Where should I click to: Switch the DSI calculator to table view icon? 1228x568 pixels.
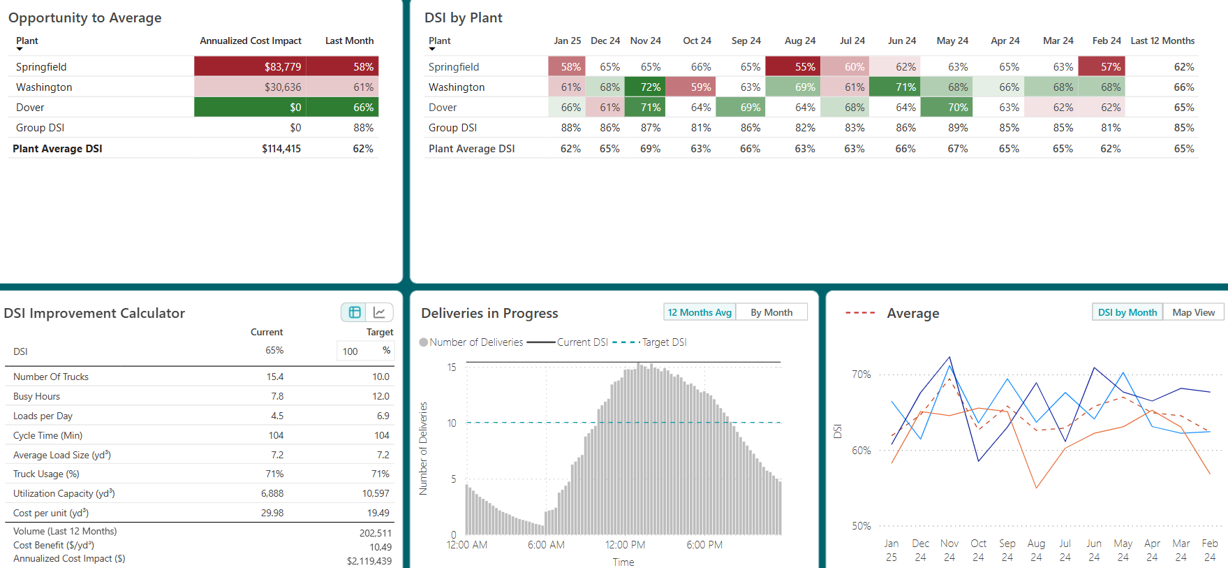point(355,313)
